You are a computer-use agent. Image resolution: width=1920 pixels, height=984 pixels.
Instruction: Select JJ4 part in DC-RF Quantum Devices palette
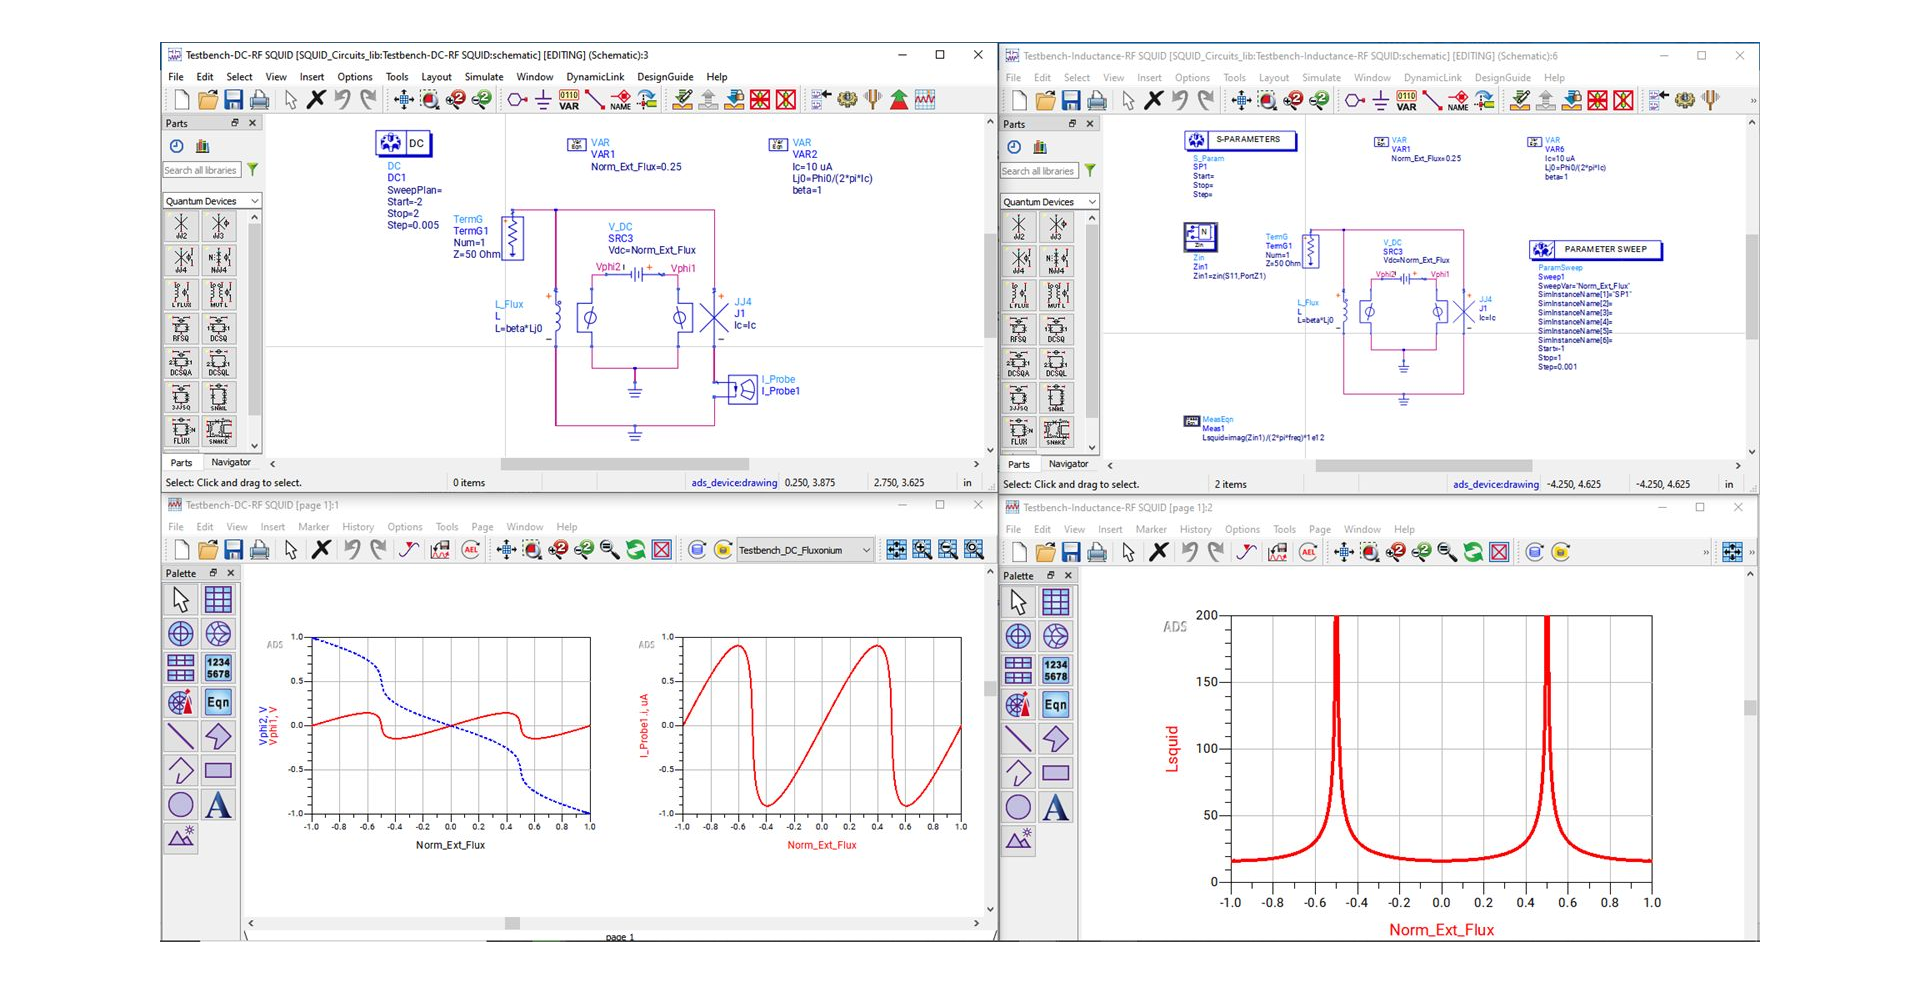[181, 260]
